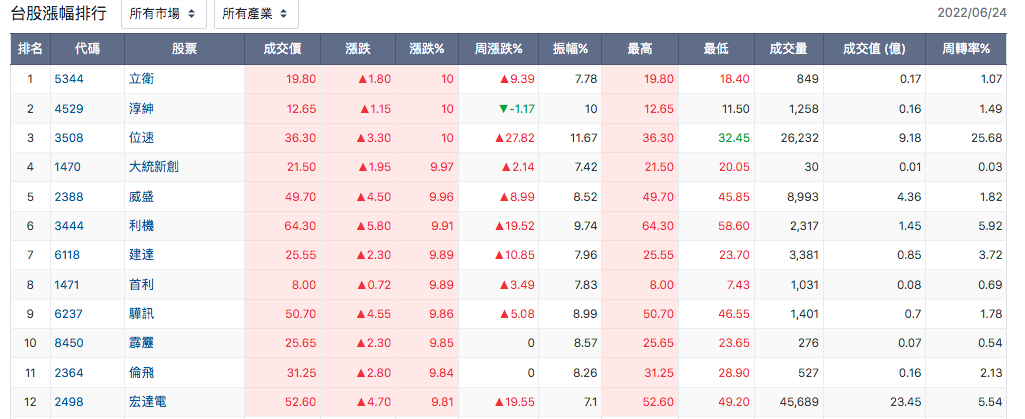Select the volume 8,993 cell
Image resolution: width=1025 pixels, height=419 pixels.
788,197
